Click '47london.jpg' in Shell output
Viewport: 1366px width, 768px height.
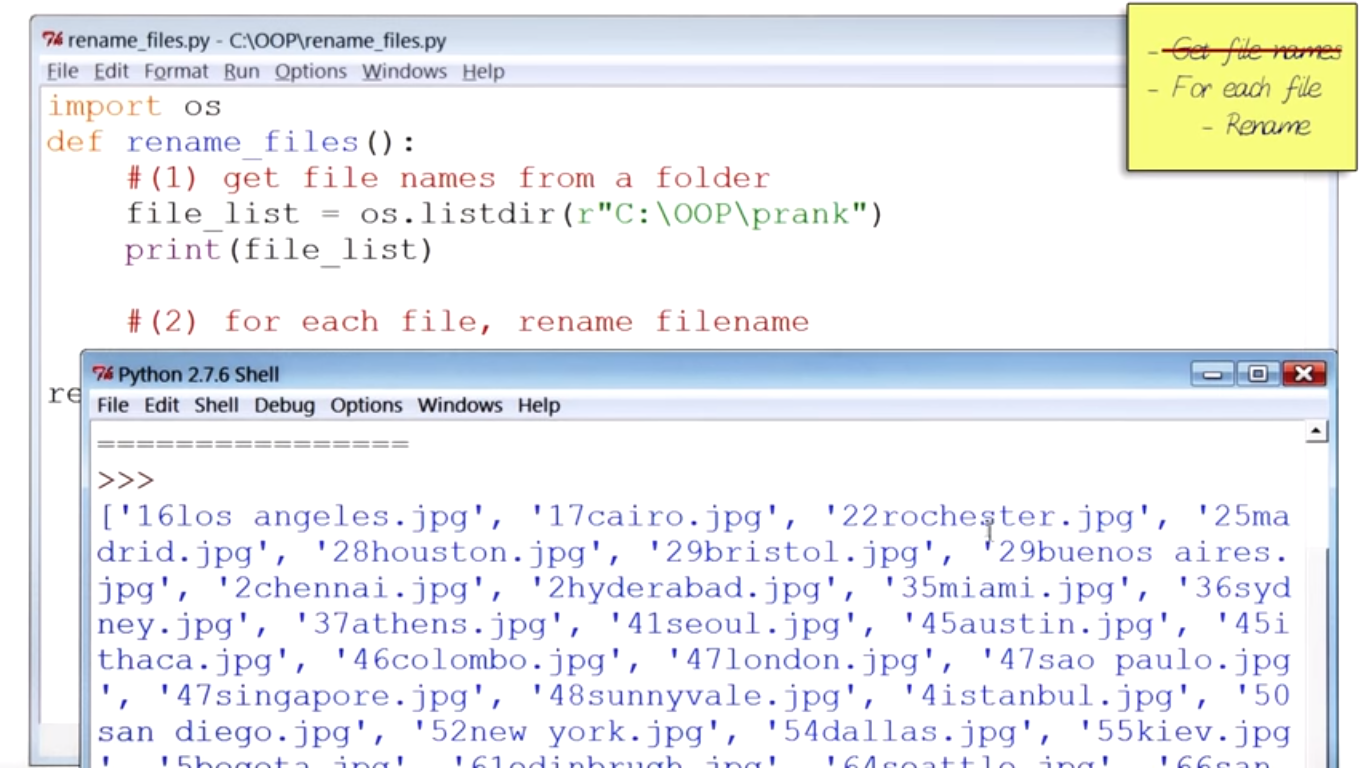[x=803, y=661]
